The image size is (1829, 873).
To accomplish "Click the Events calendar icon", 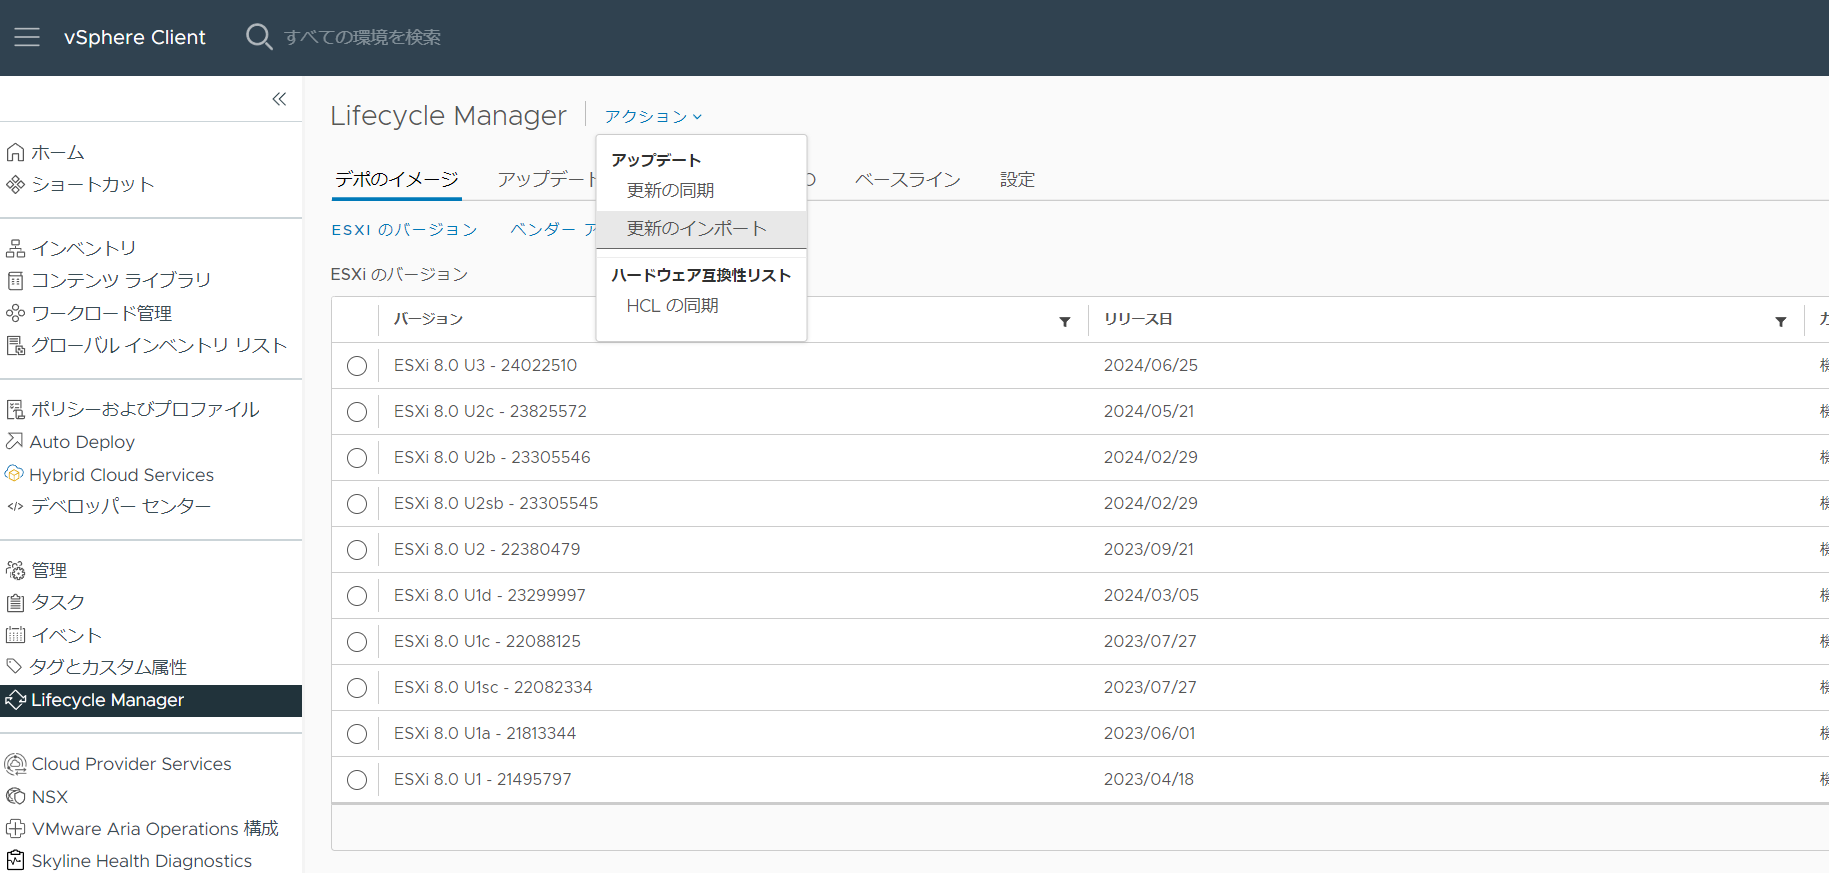I will [x=15, y=635].
